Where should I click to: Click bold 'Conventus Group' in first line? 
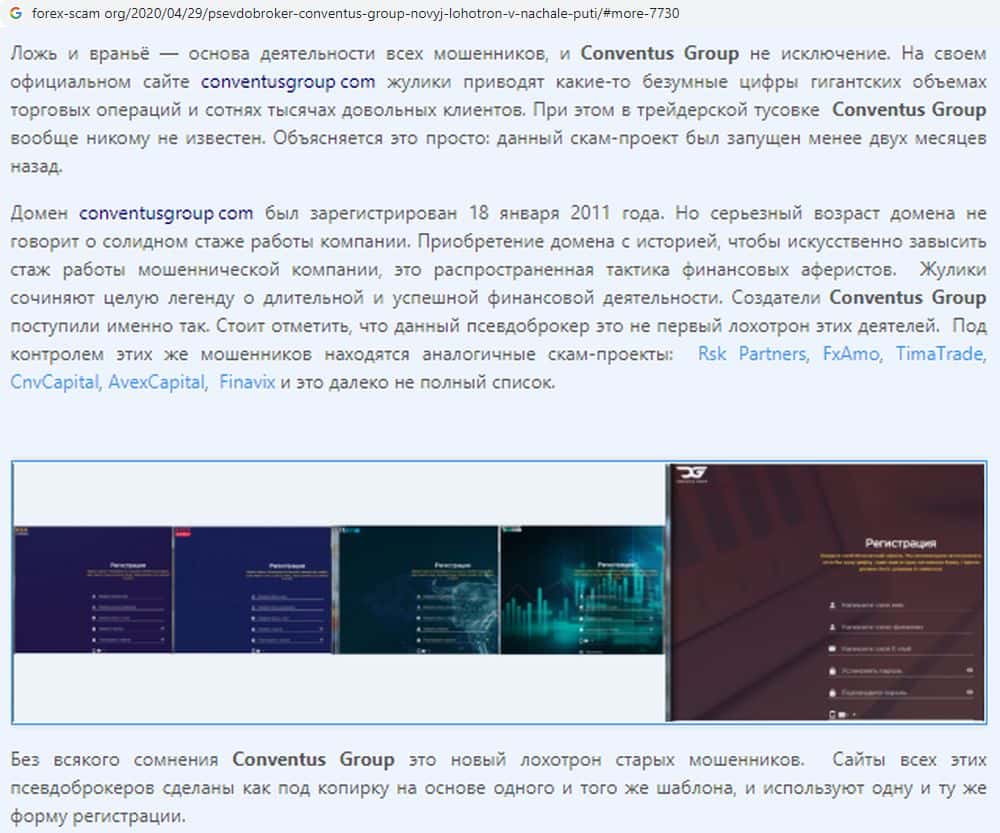click(659, 53)
